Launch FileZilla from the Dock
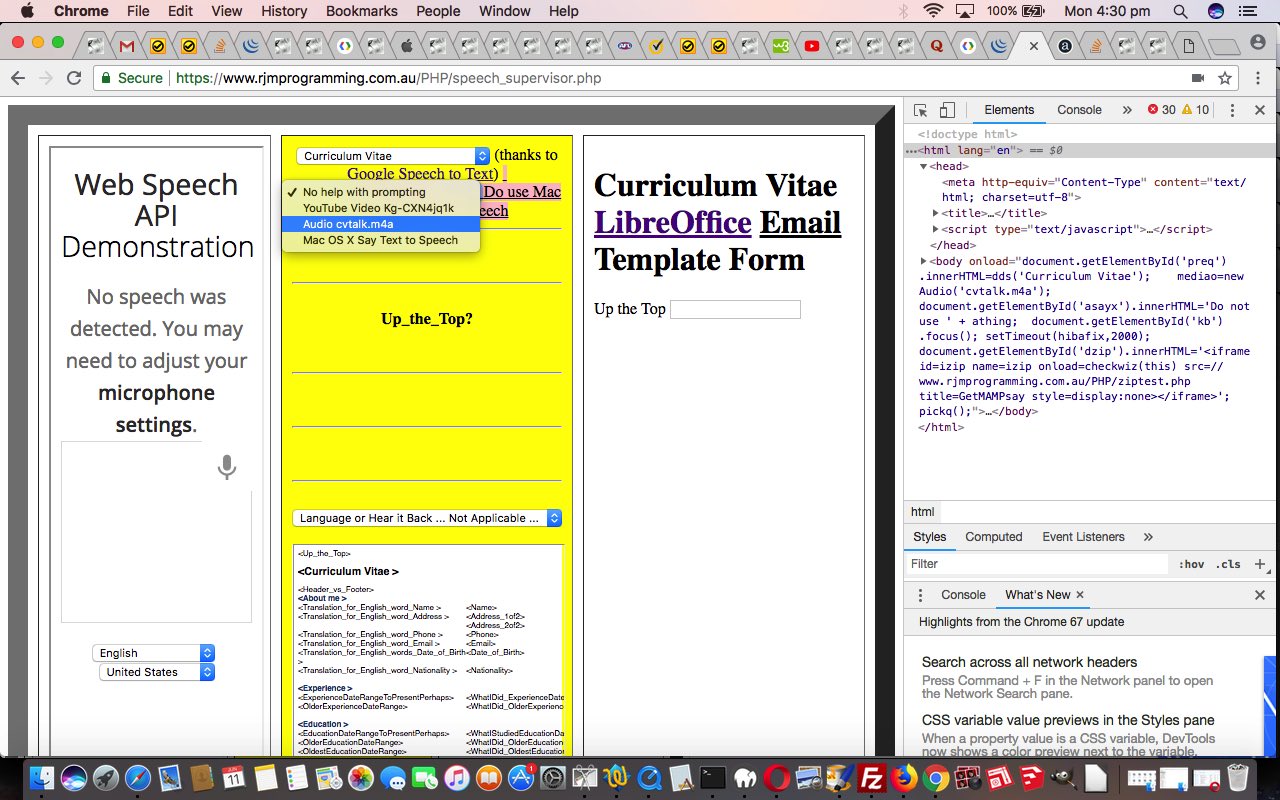 [x=871, y=777]
